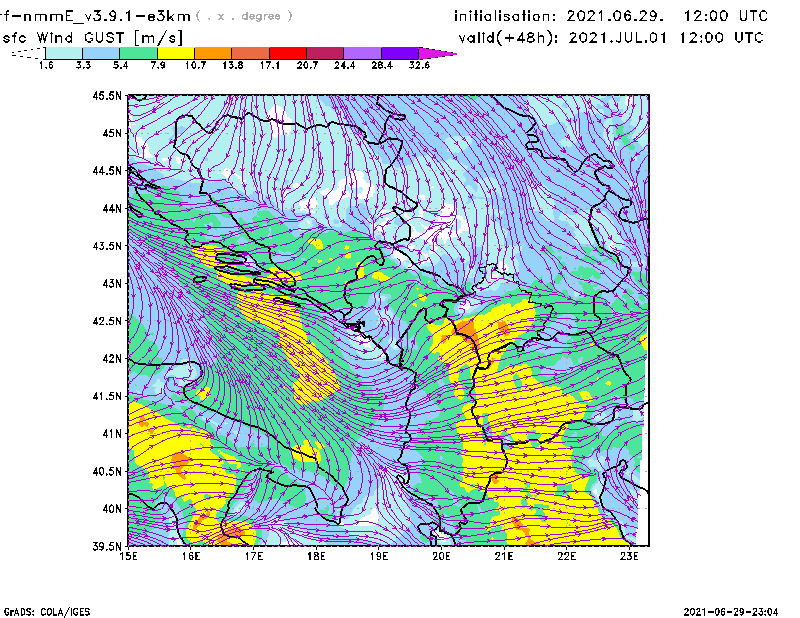The width and height of the screenshot is (800, 618).
Task: Click the 43N latitude label
Action: (112, 283)
